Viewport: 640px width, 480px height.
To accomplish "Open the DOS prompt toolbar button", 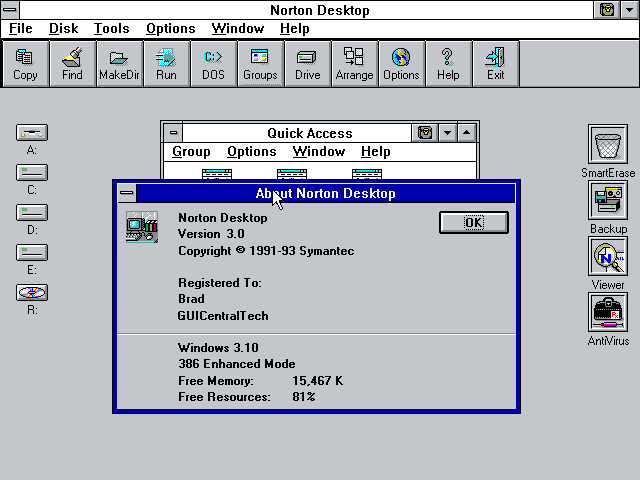I will 213,64.
